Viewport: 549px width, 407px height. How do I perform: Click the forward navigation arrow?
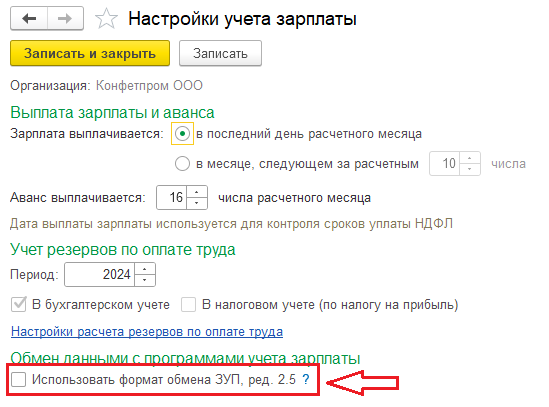coord(65,18)
